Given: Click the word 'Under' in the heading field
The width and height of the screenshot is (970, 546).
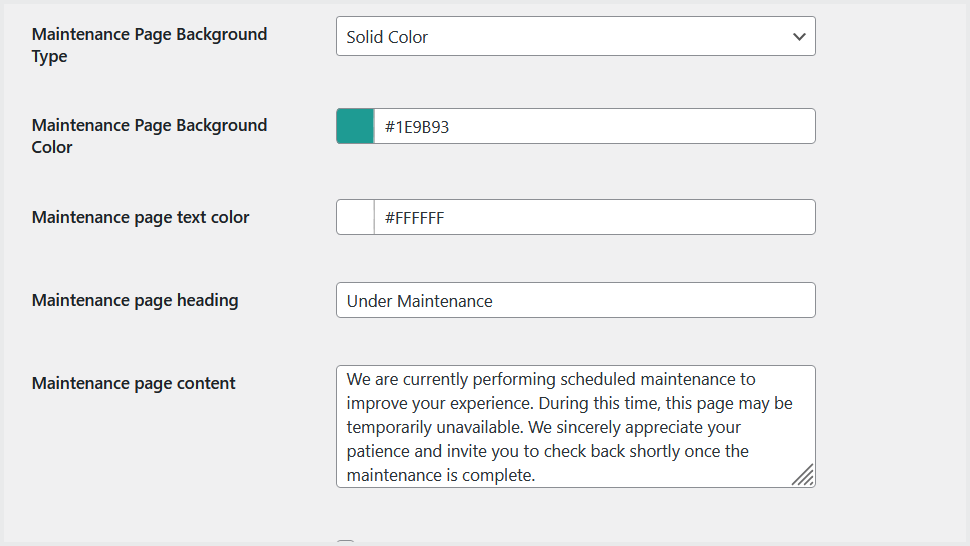Looking at the screenshot, I should click(x=369, y=301).
